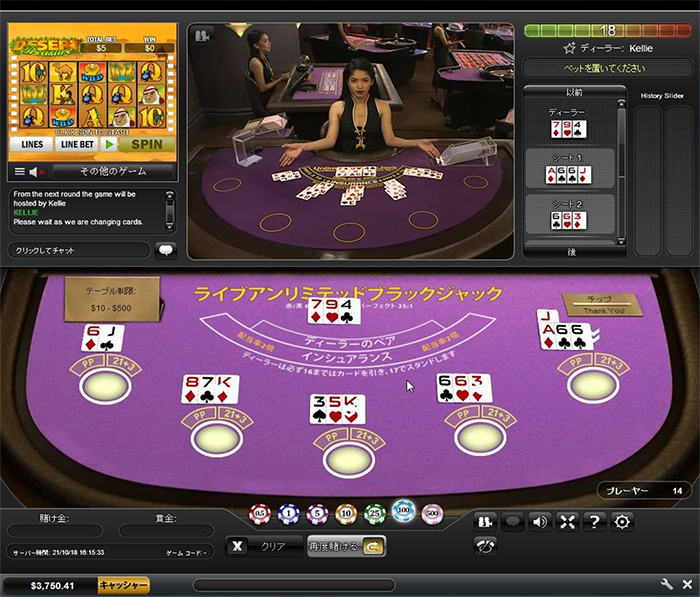Open game settings gear icon
Screen dimensions: 700x597
(622, 521)
